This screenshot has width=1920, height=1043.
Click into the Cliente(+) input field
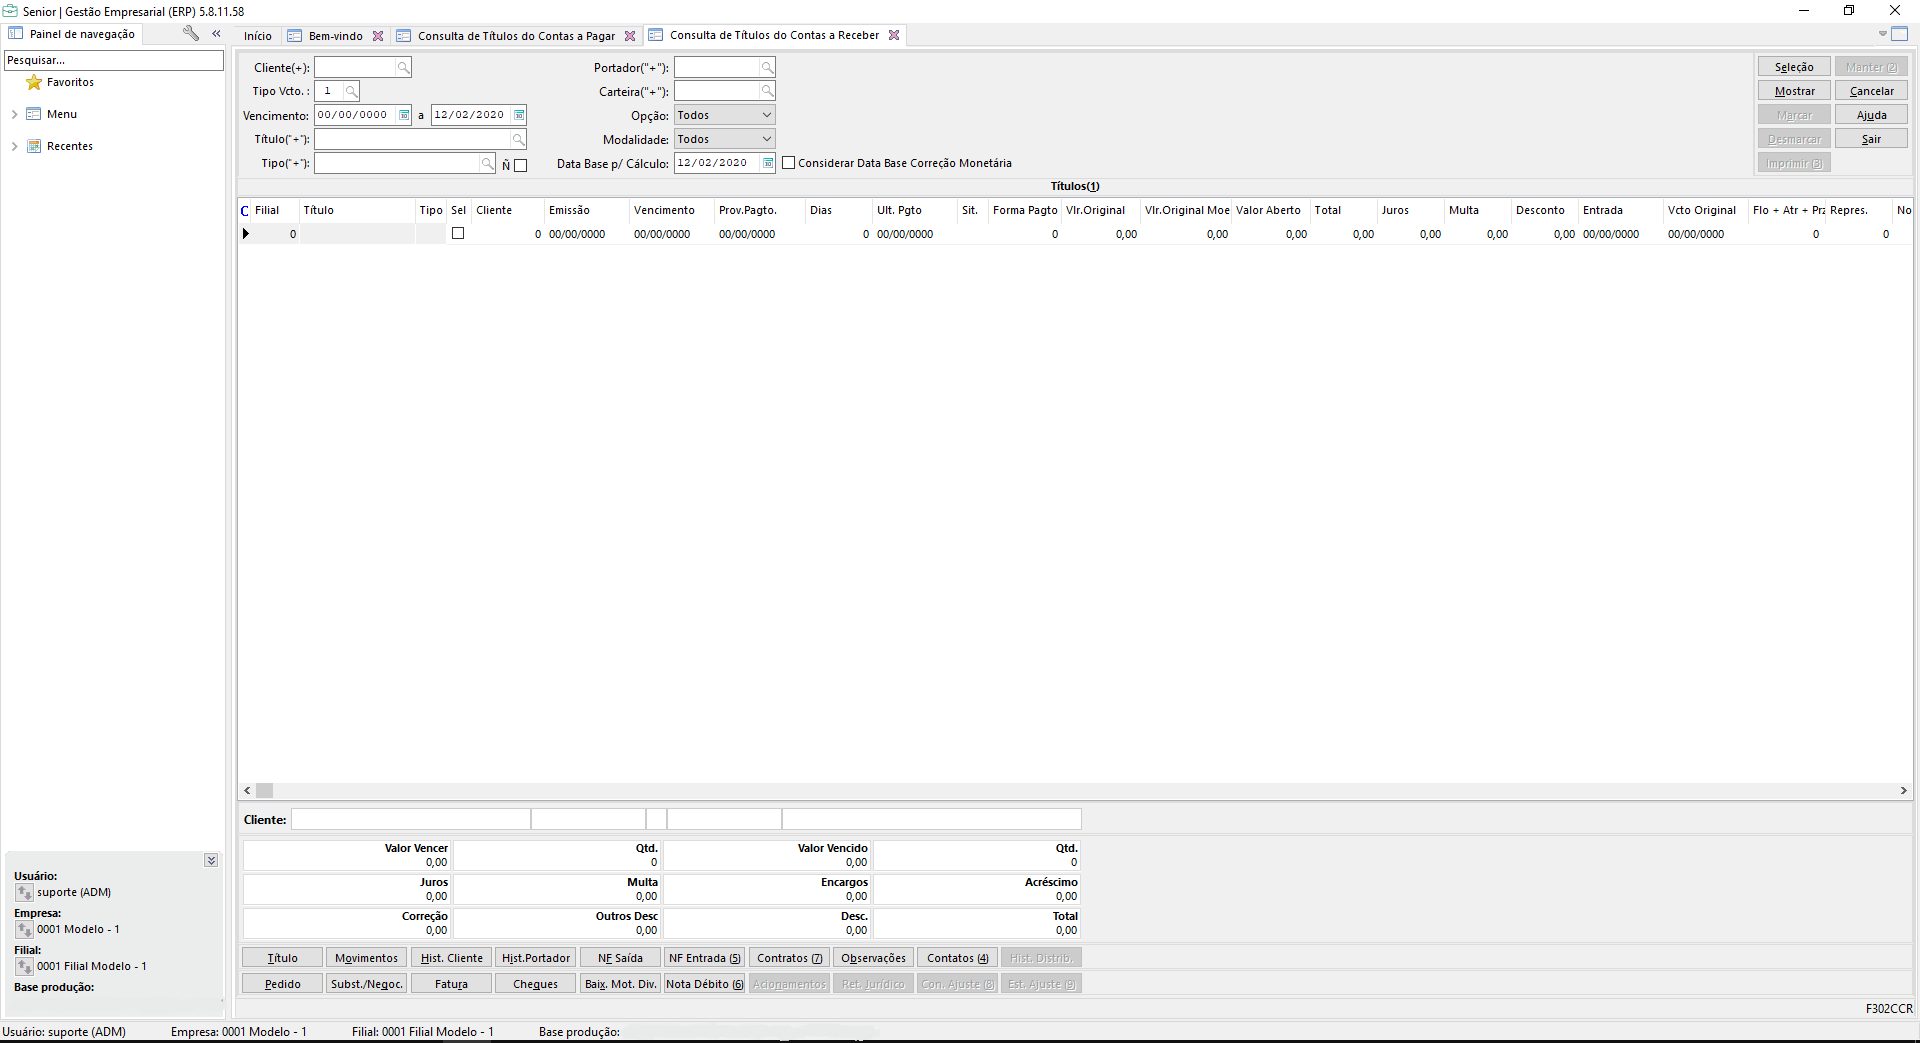tap(355, 67)
